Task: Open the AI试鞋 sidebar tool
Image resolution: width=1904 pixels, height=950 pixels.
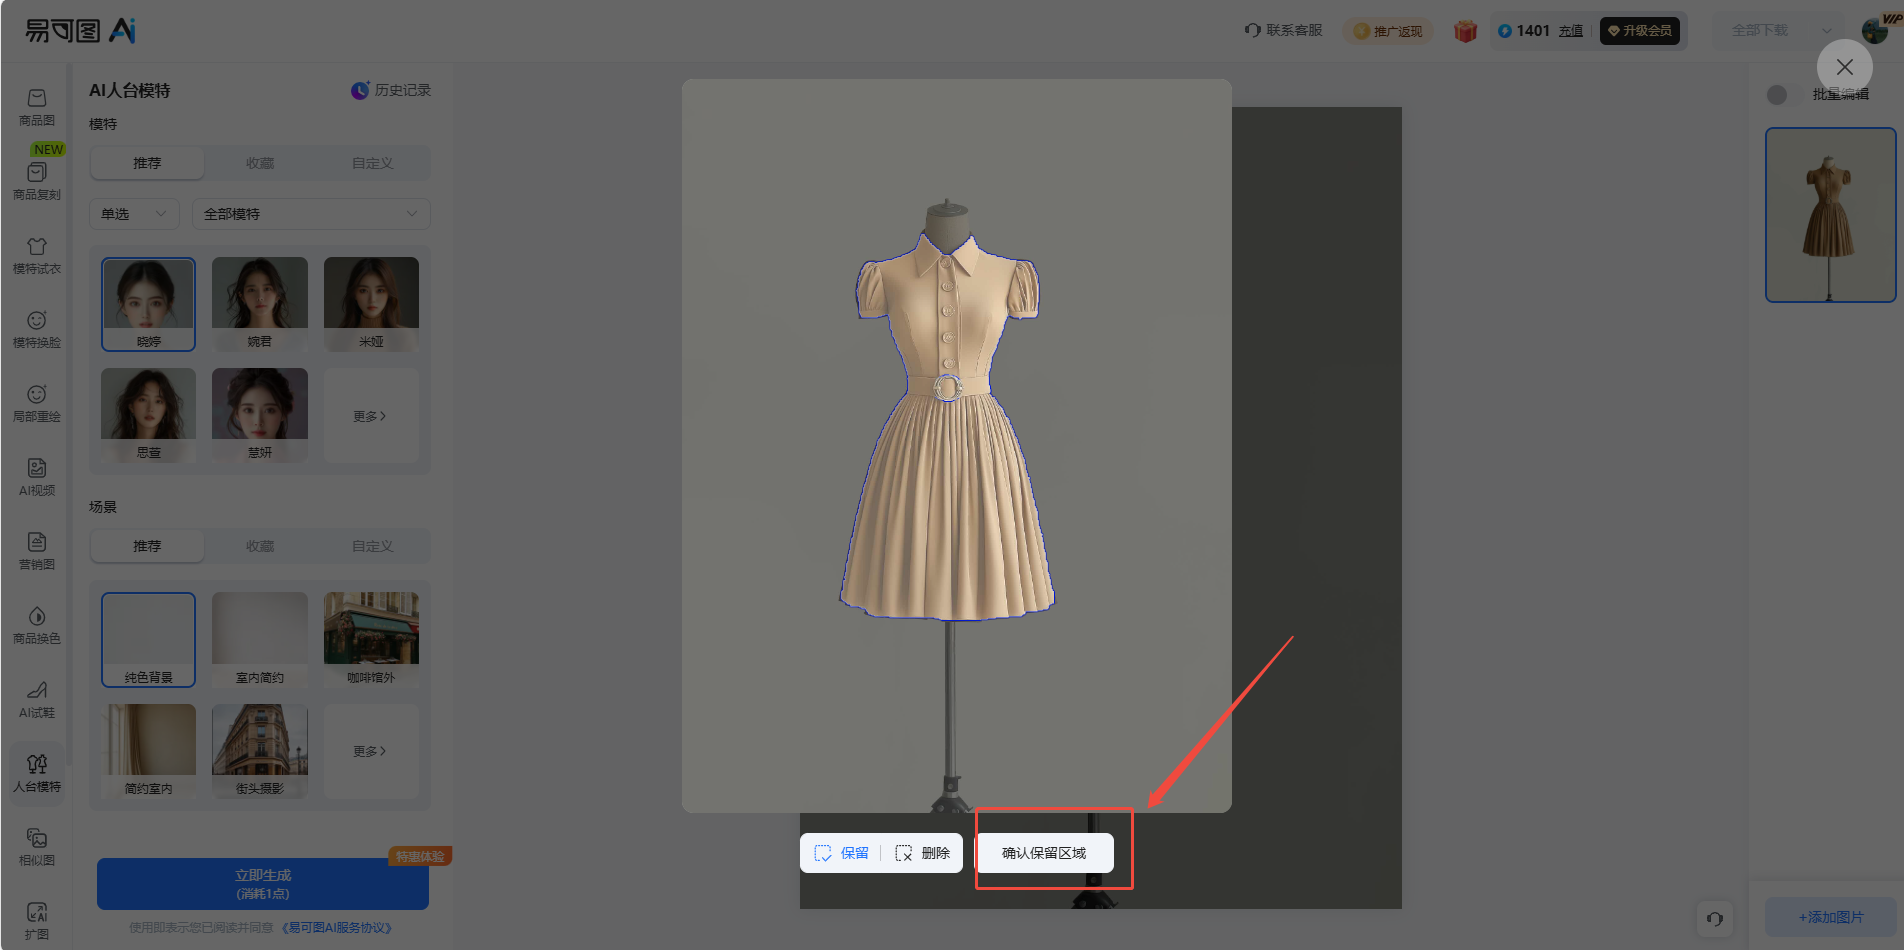Action: click(x=37, y=700)
